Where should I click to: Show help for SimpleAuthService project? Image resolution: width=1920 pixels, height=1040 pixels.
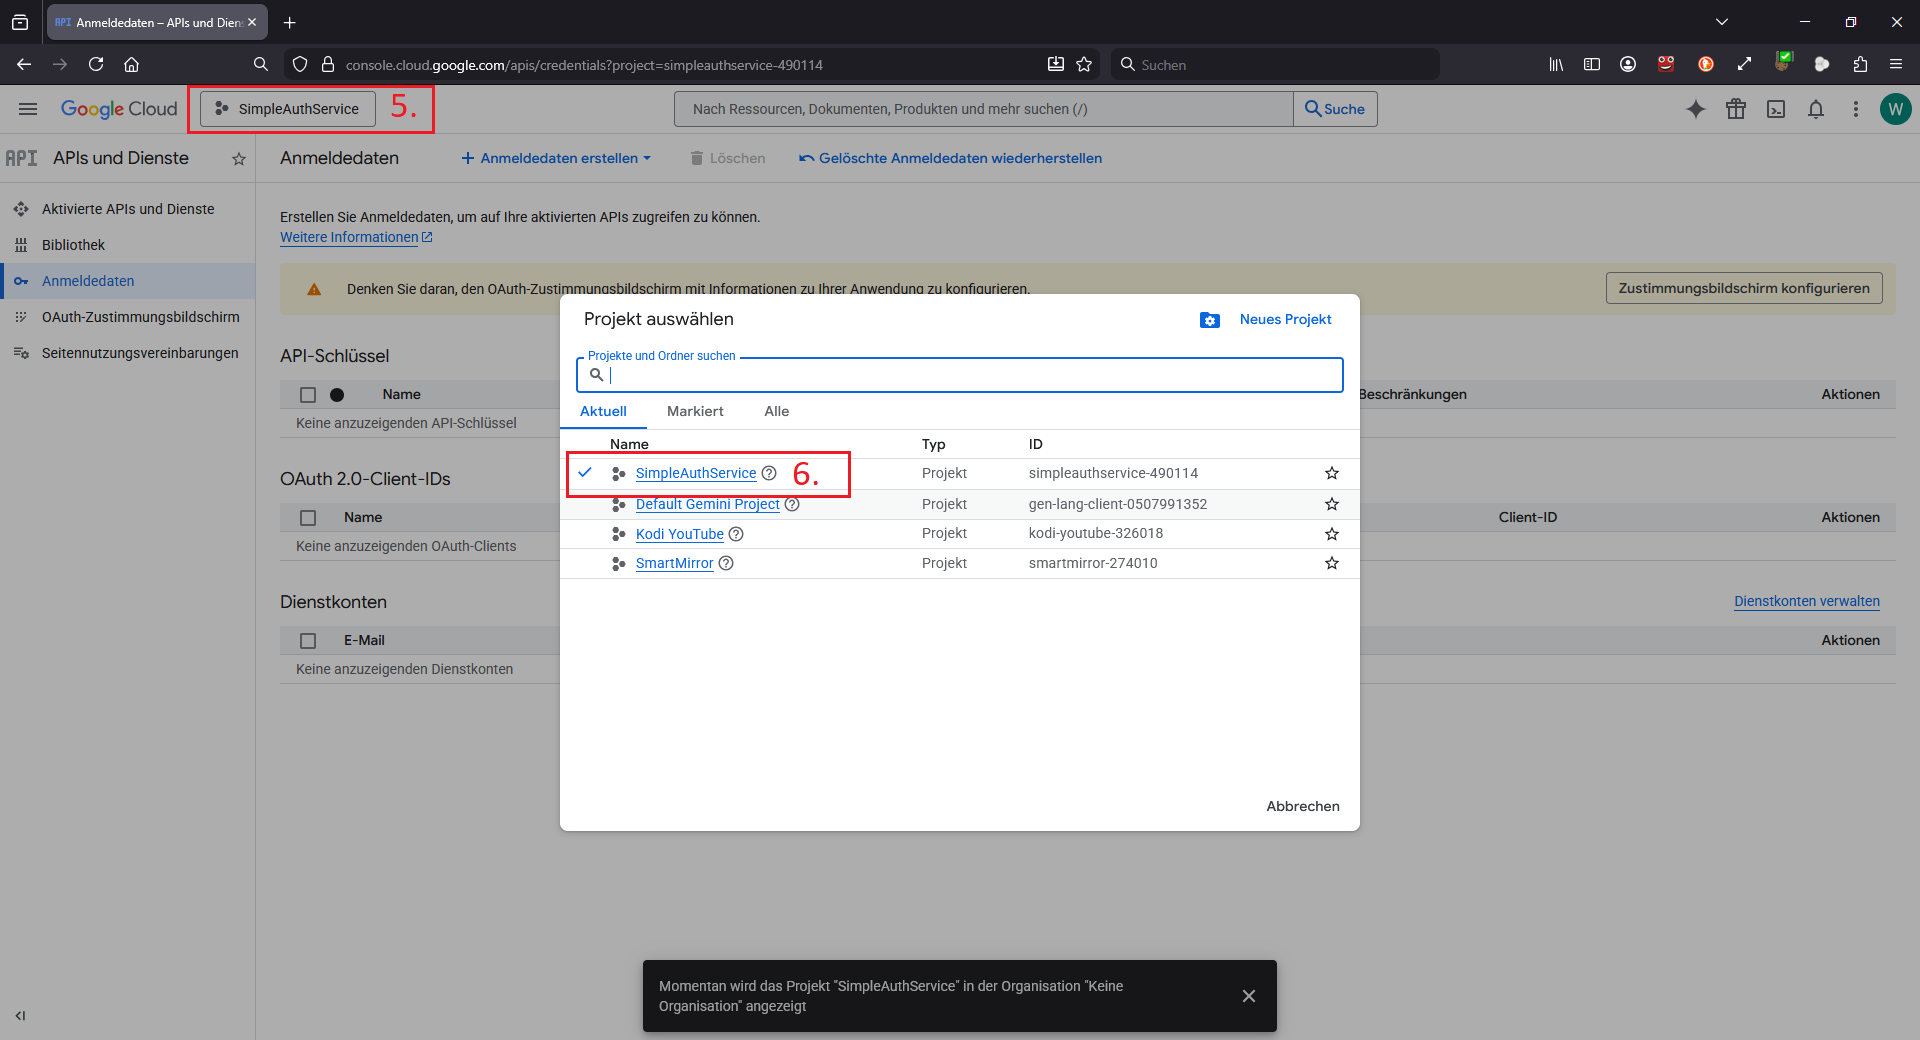coord(769,473)
